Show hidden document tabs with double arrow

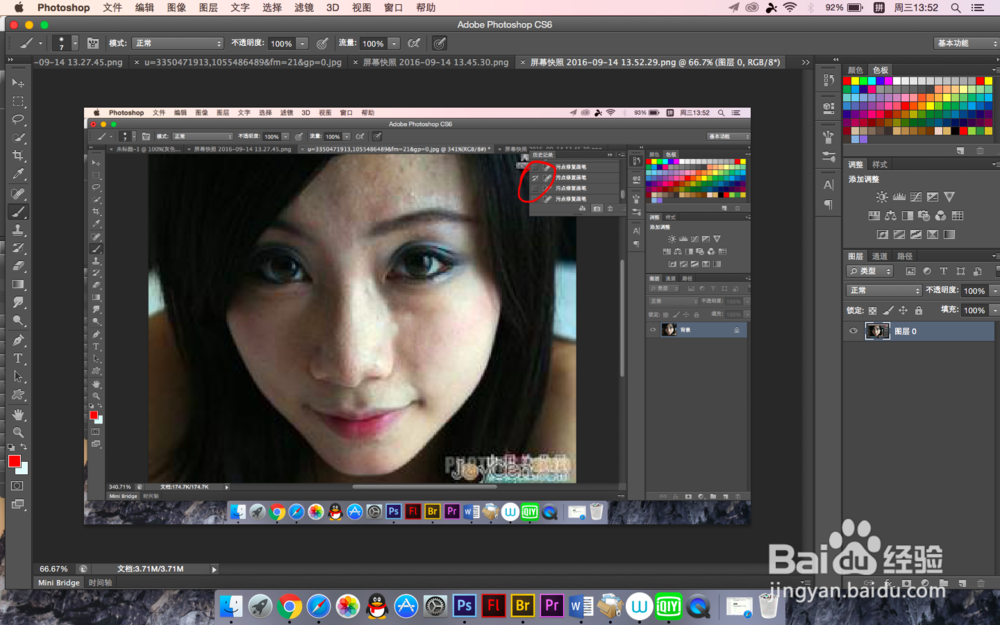pos(805,62)
